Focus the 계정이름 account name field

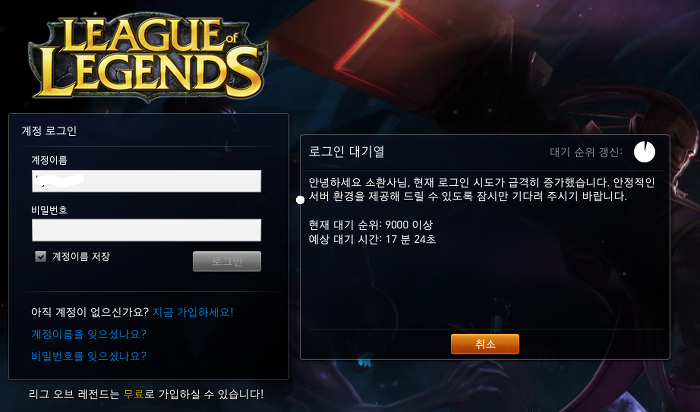[x=146, y=181]
